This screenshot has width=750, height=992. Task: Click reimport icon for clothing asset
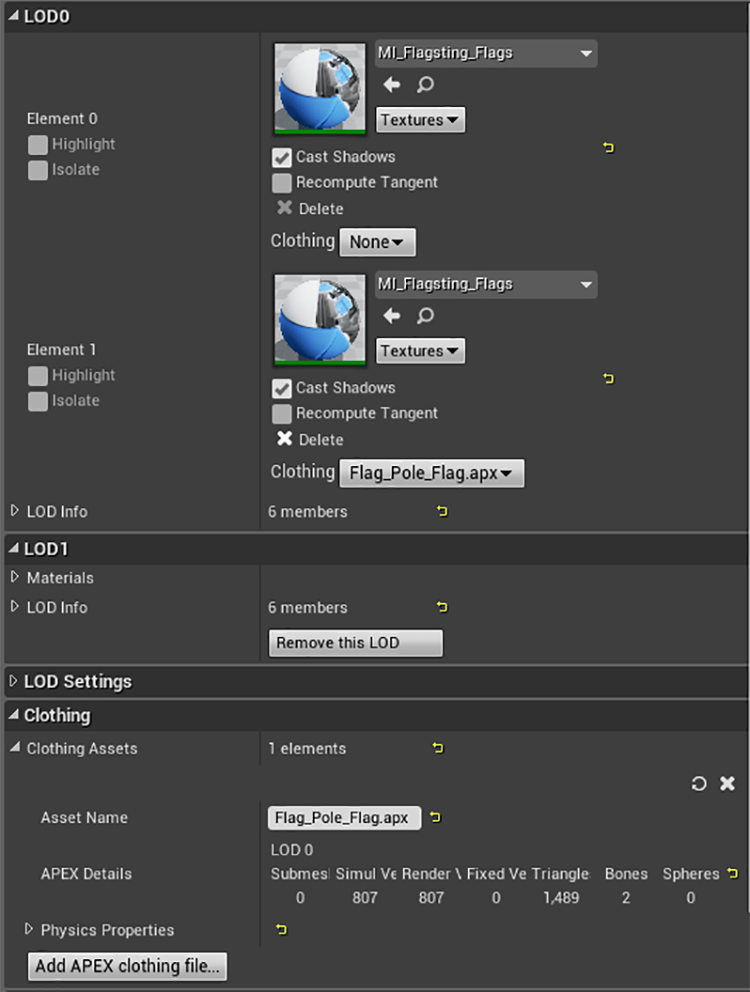699,784
